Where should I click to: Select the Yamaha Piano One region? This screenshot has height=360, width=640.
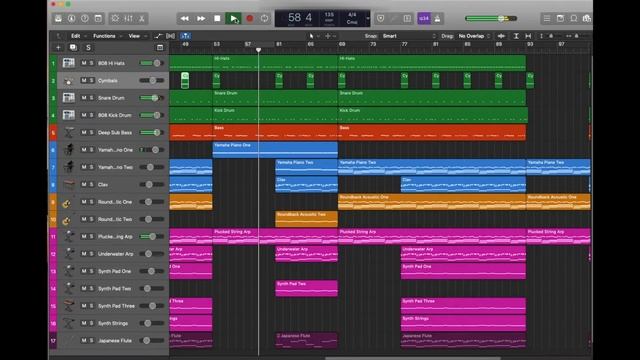(x=275, y=150)
